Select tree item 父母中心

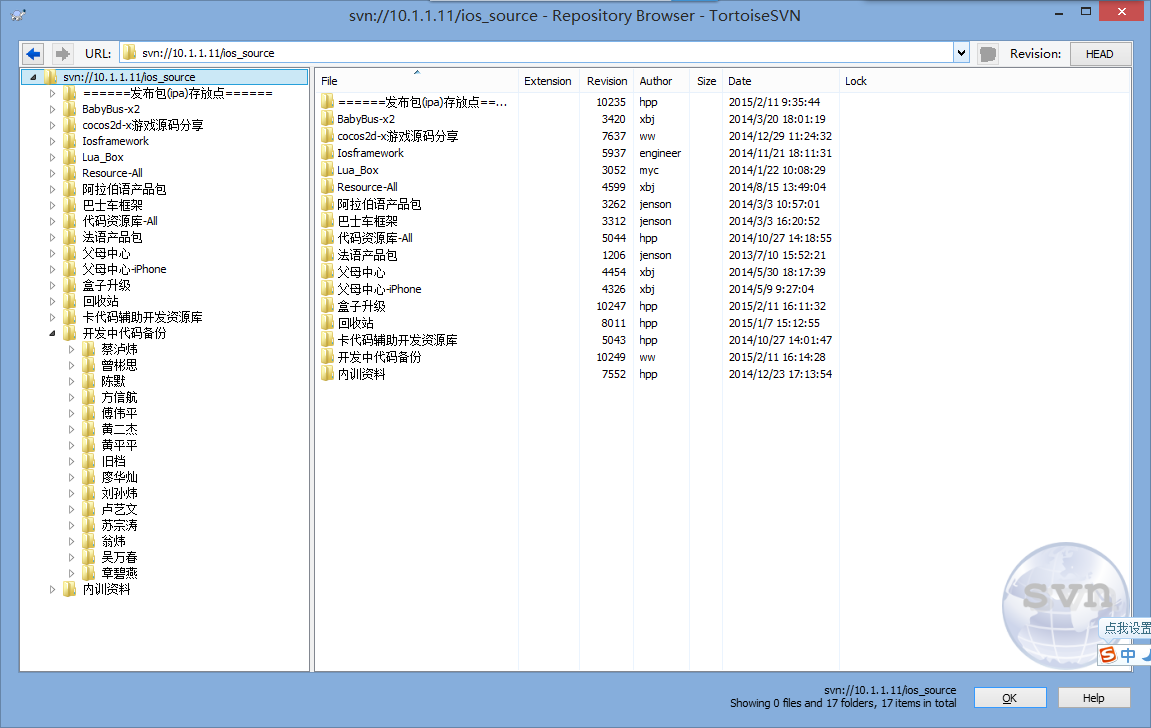pyautogui.click(x=106, y=253)
